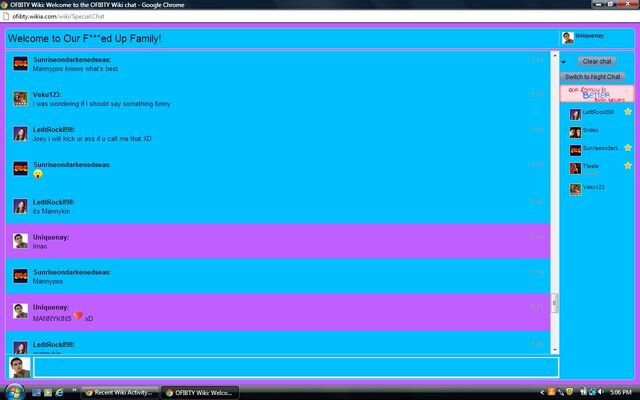
Task: Click Veku123's avatar next to "something funny" message
Action: tap(20, 98)
